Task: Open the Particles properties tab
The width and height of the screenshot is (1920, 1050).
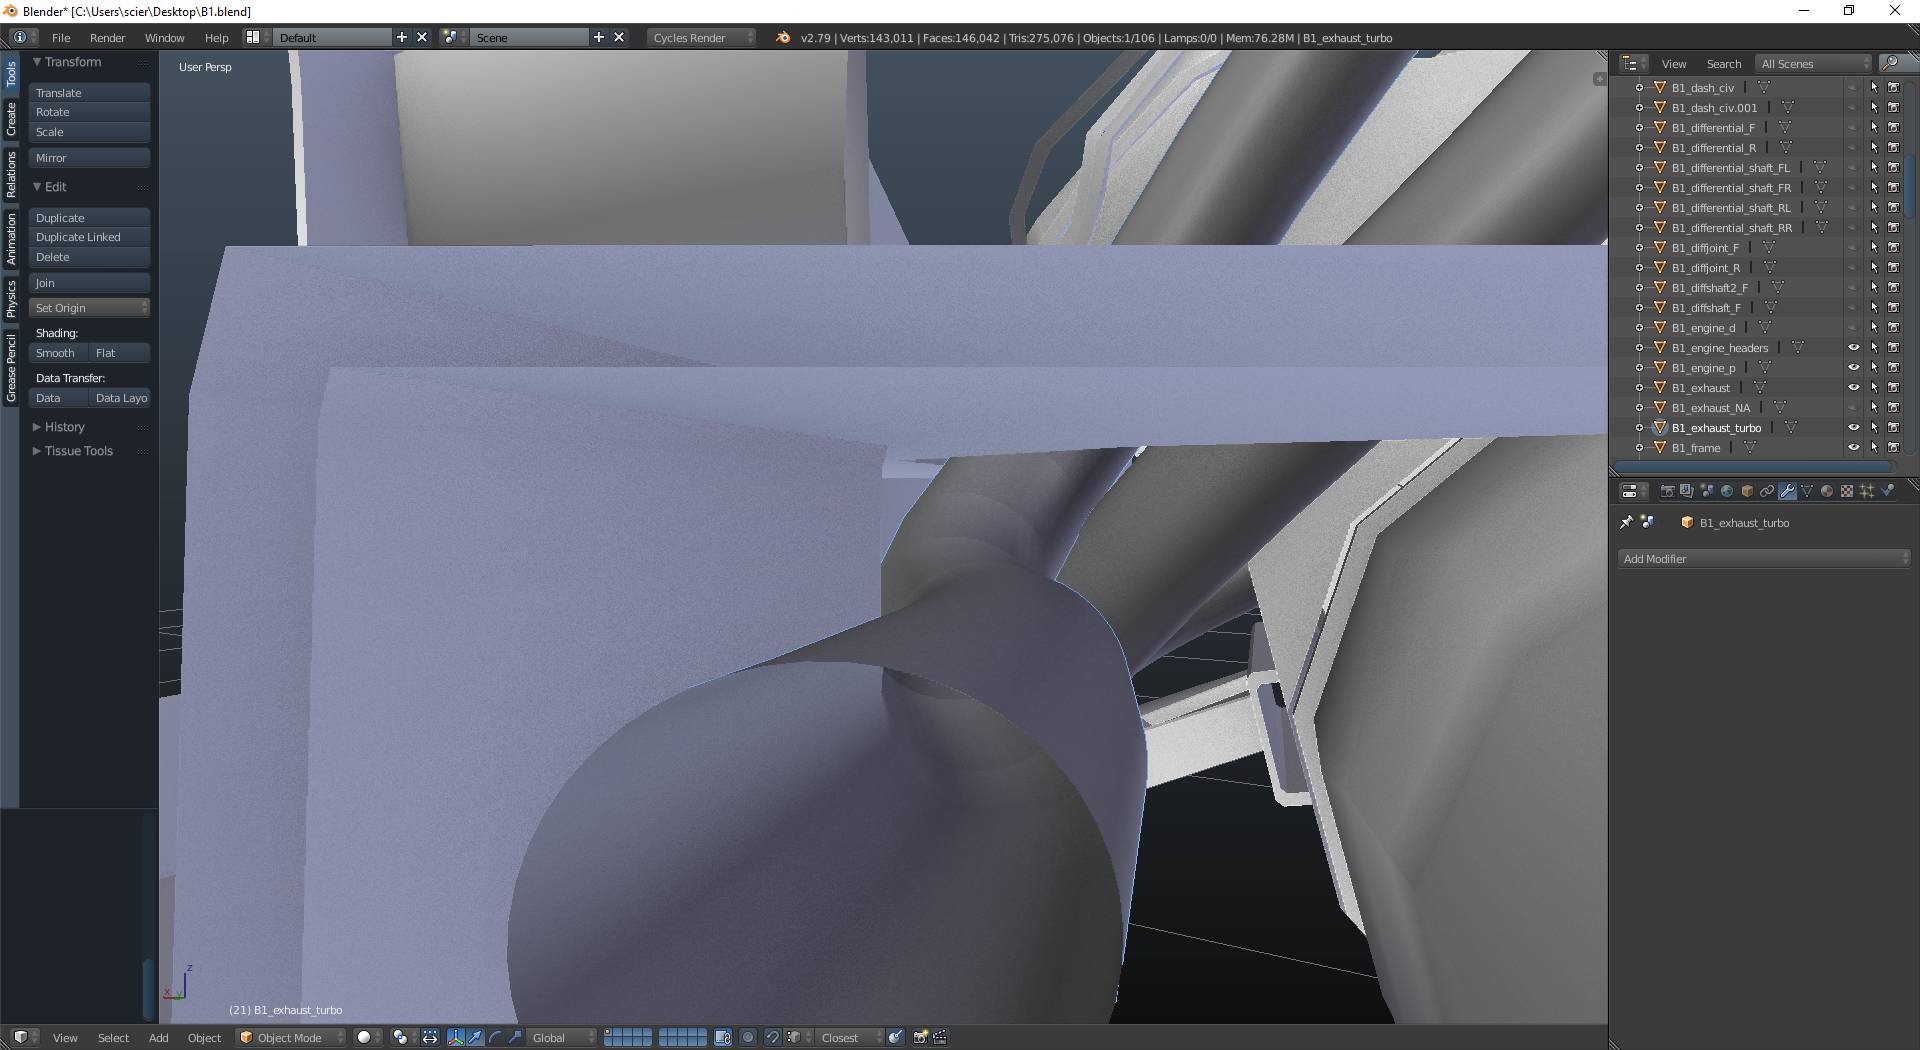Action: click(x=1867, y=491)
